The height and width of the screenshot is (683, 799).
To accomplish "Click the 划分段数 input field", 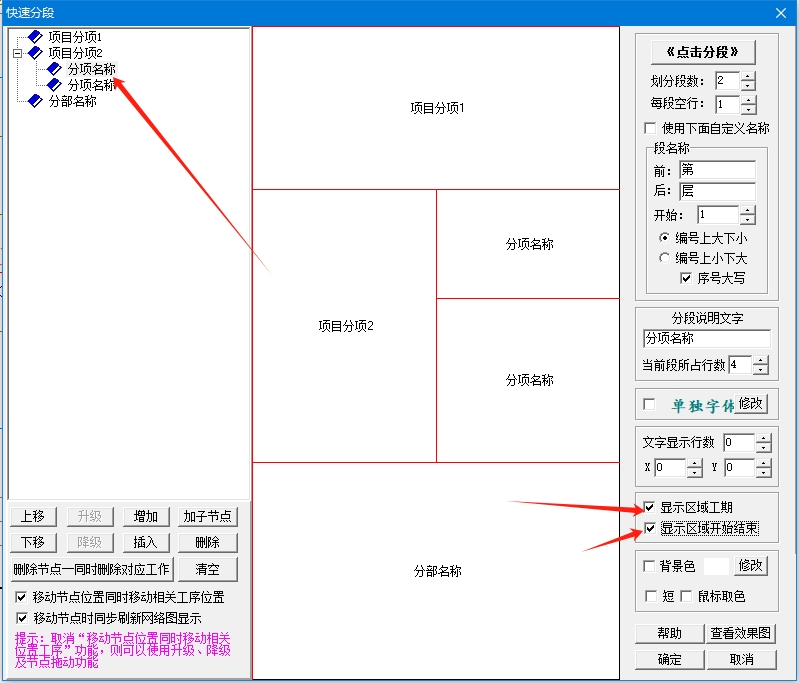I will pyautogui.click(x=728, y=81).
